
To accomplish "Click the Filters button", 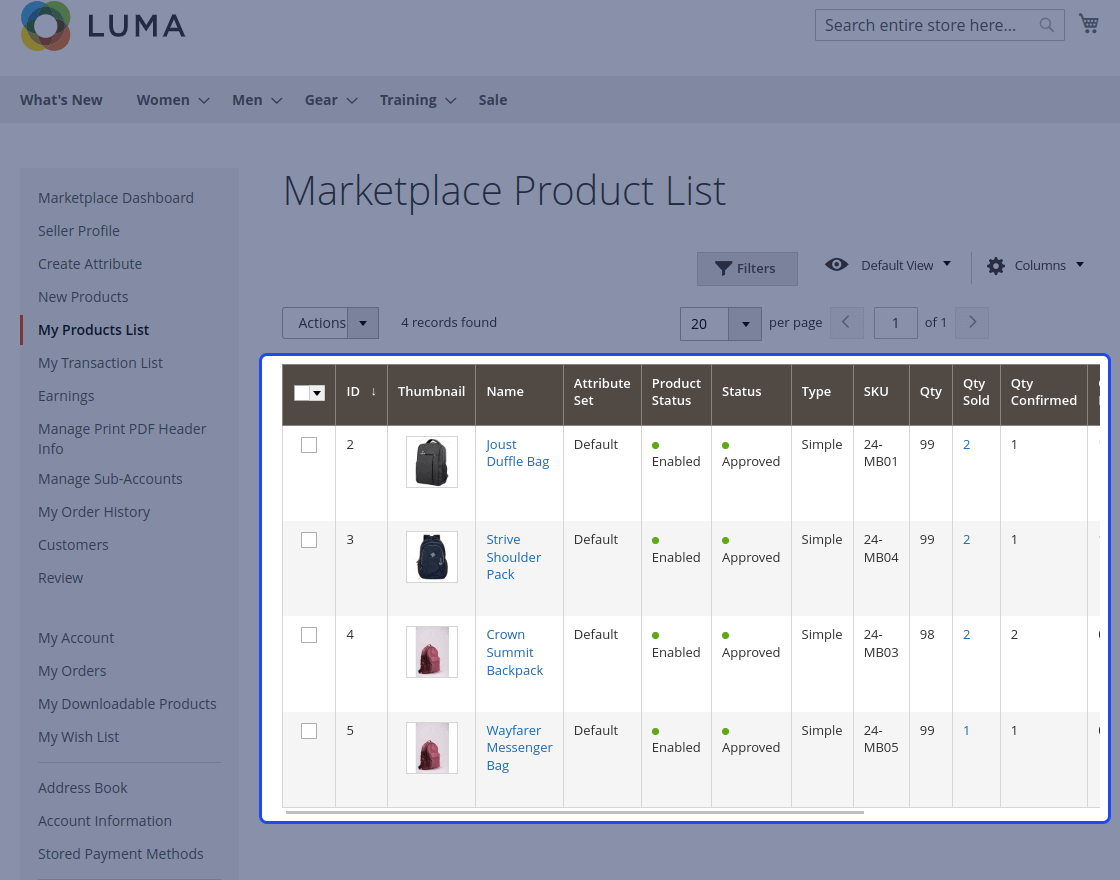I will pyautogui.click(x=747, y=269).
